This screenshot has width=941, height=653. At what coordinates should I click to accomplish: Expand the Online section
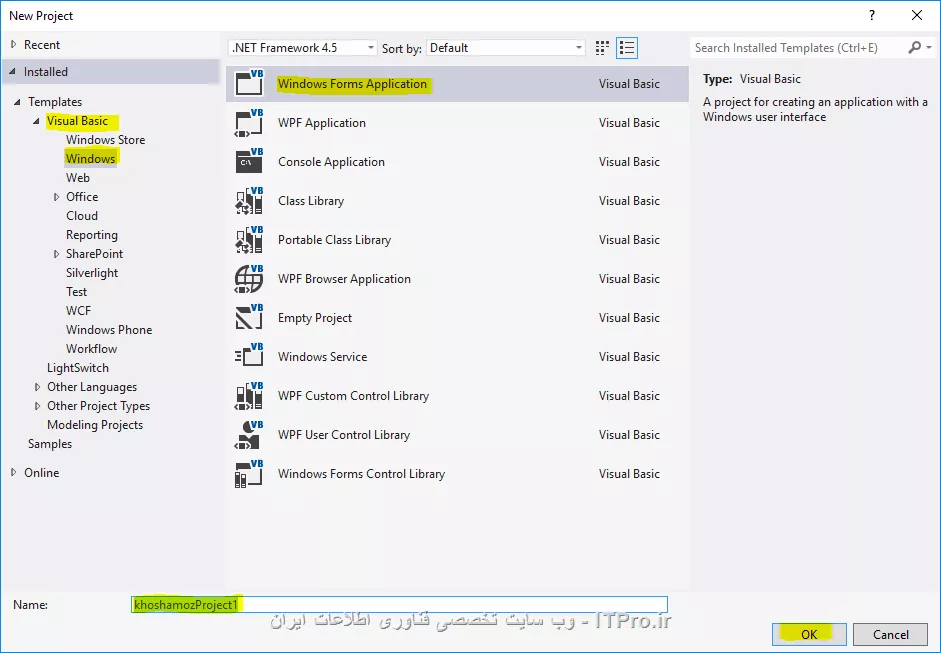(14, 472)
